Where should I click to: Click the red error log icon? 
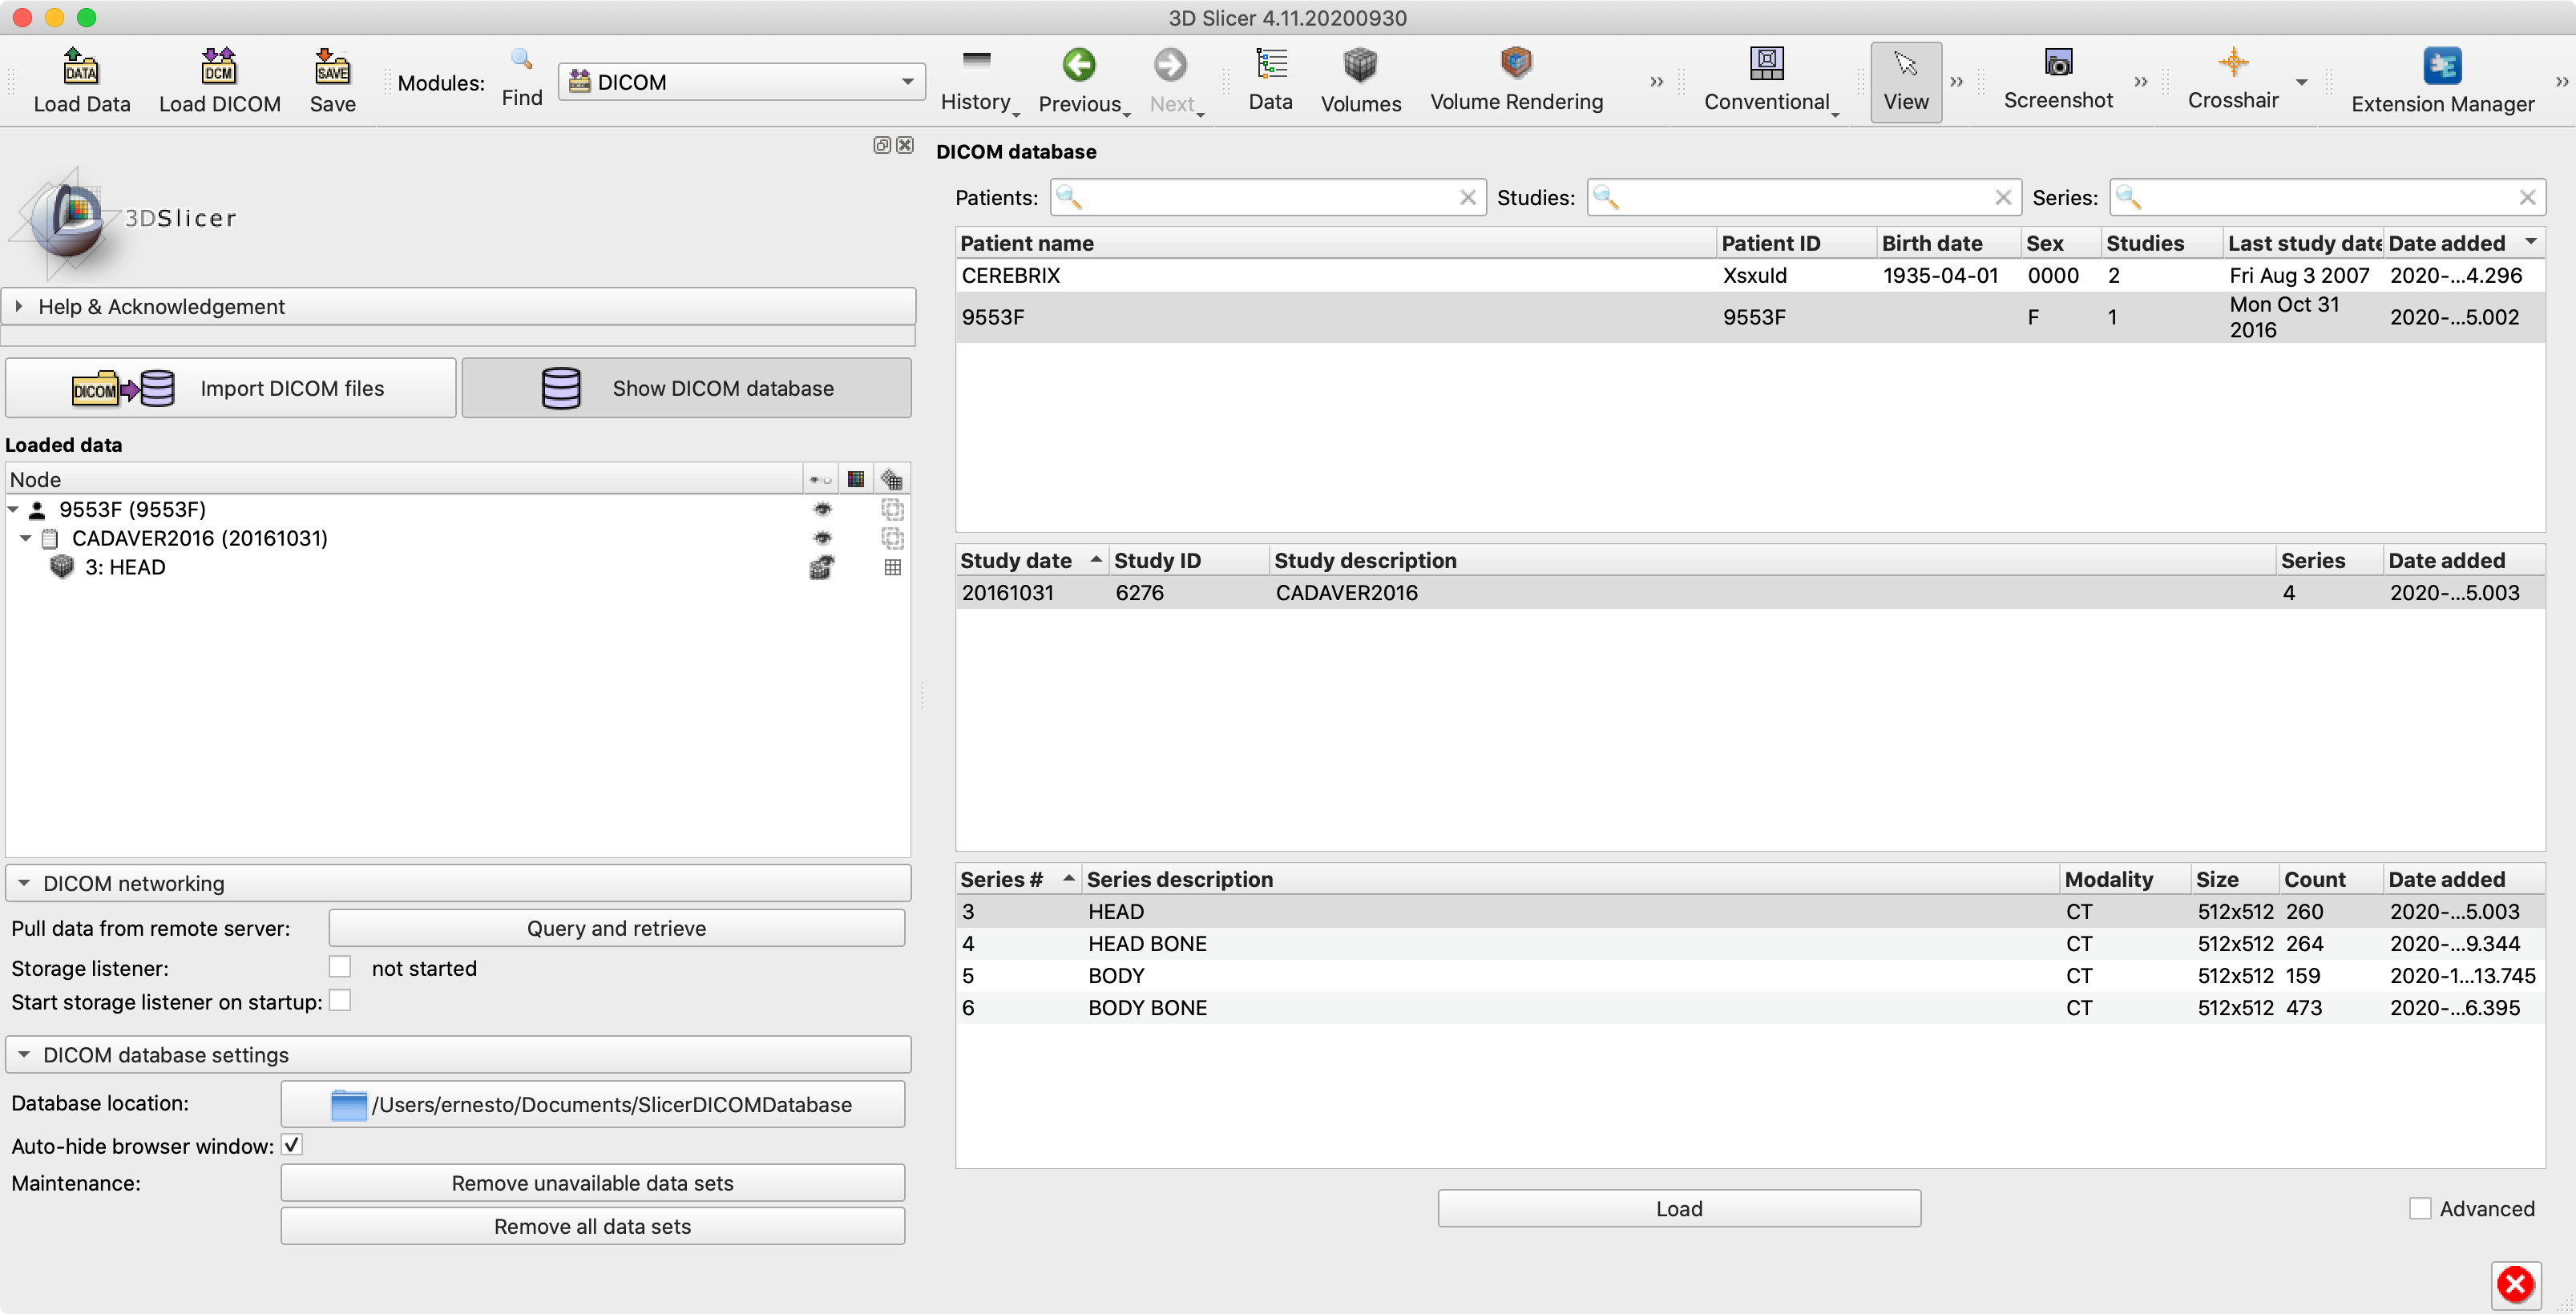(x=2515, y=1284)
